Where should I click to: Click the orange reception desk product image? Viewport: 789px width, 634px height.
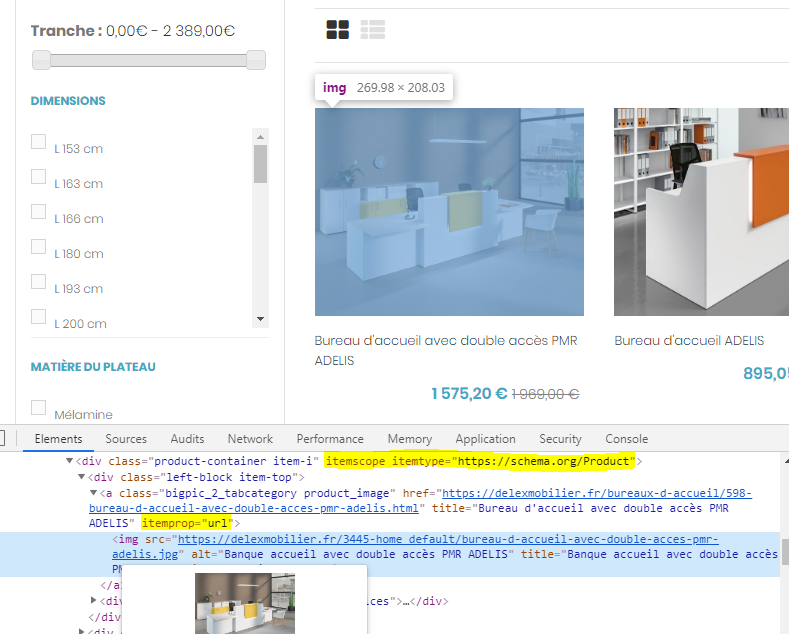pos(701,212)
